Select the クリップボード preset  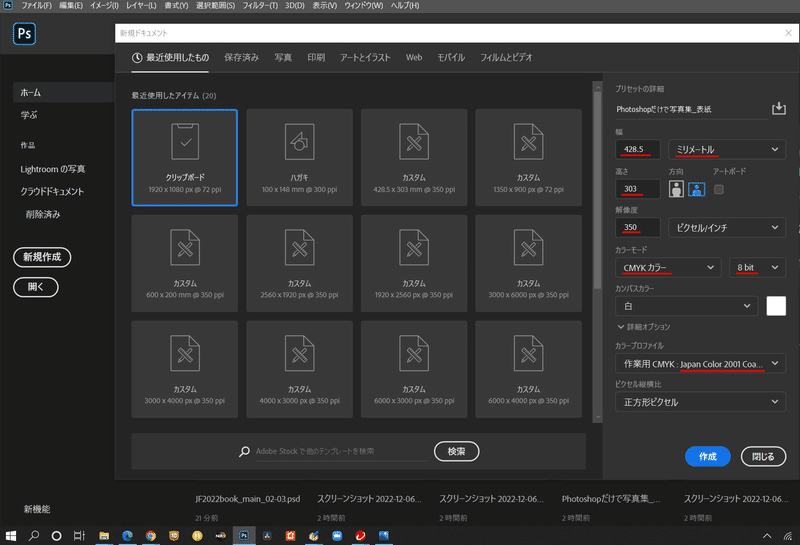pos(185,157)
